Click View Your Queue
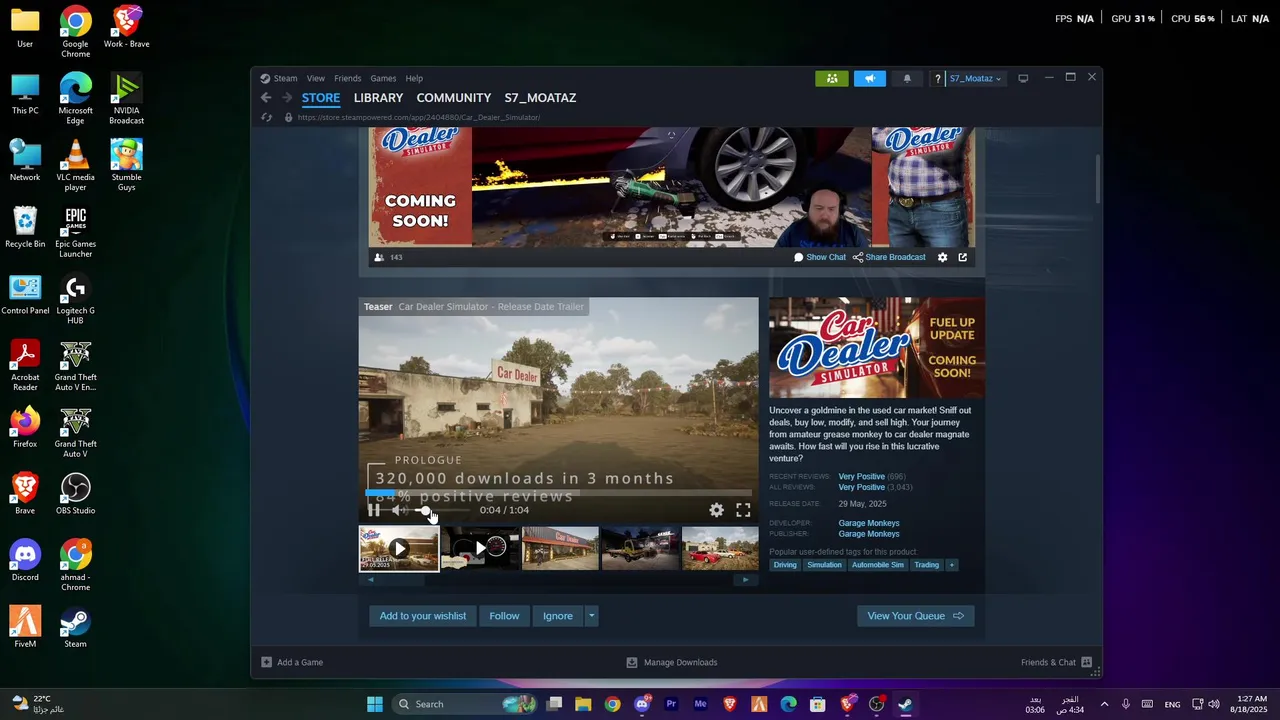1280x720 pixels. [915, 616]
